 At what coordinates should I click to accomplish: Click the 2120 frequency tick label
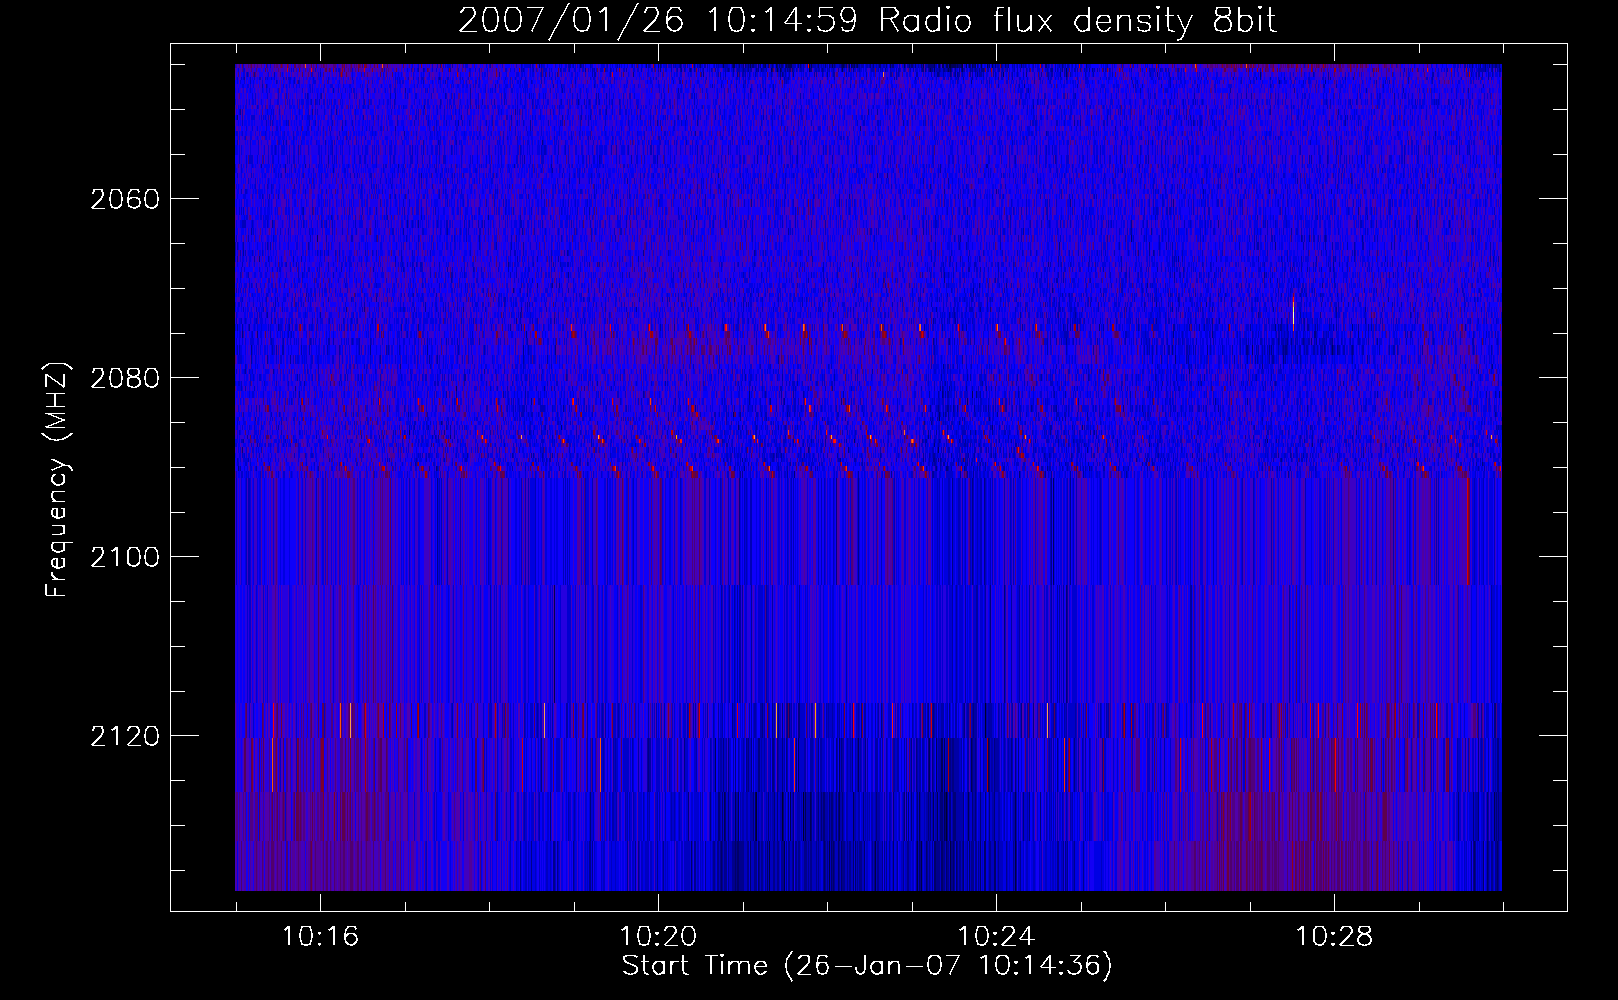click(125, 736)
